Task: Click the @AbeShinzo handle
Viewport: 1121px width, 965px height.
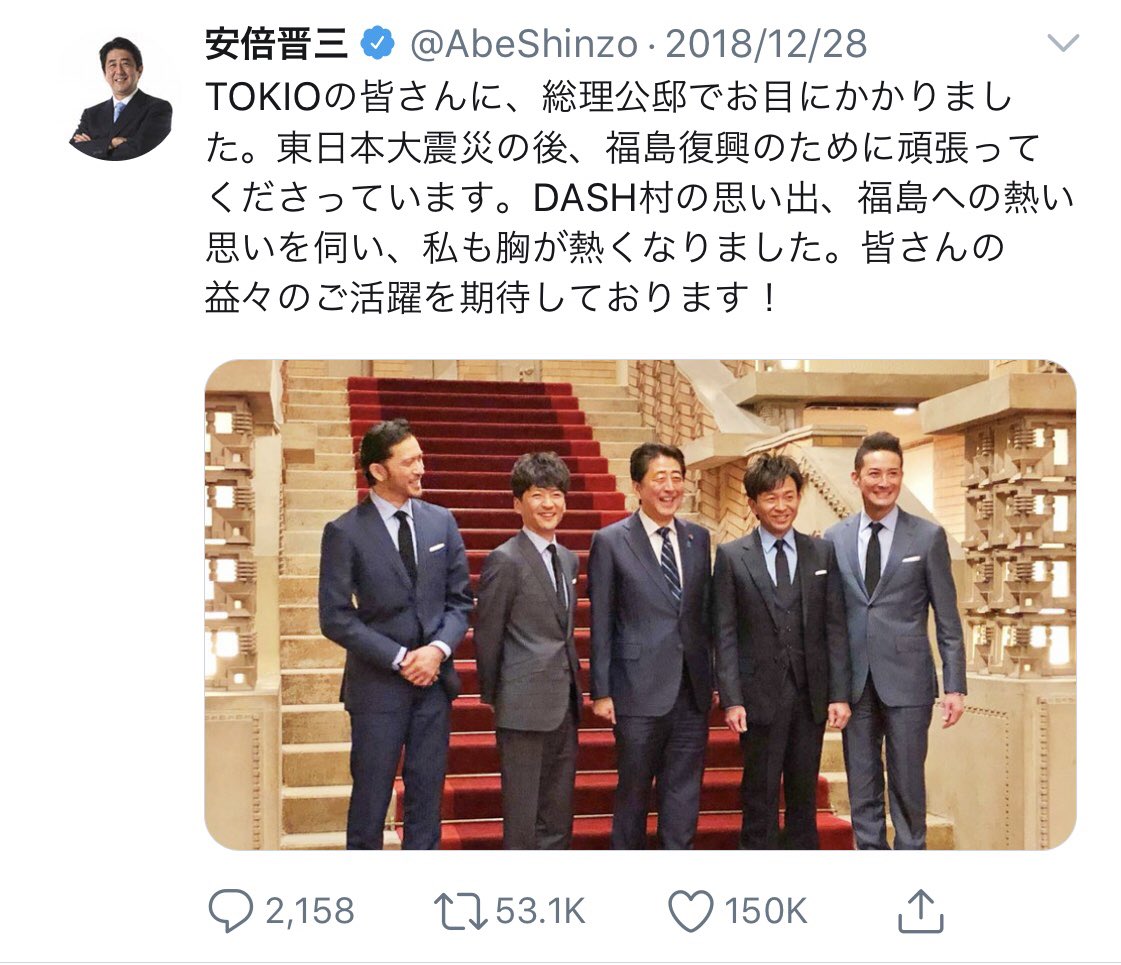Action: (524, 44)
